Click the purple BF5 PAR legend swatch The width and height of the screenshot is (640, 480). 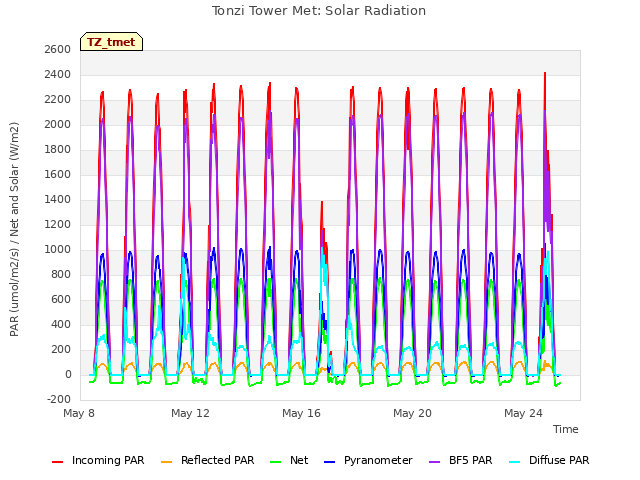click(435, 462)
